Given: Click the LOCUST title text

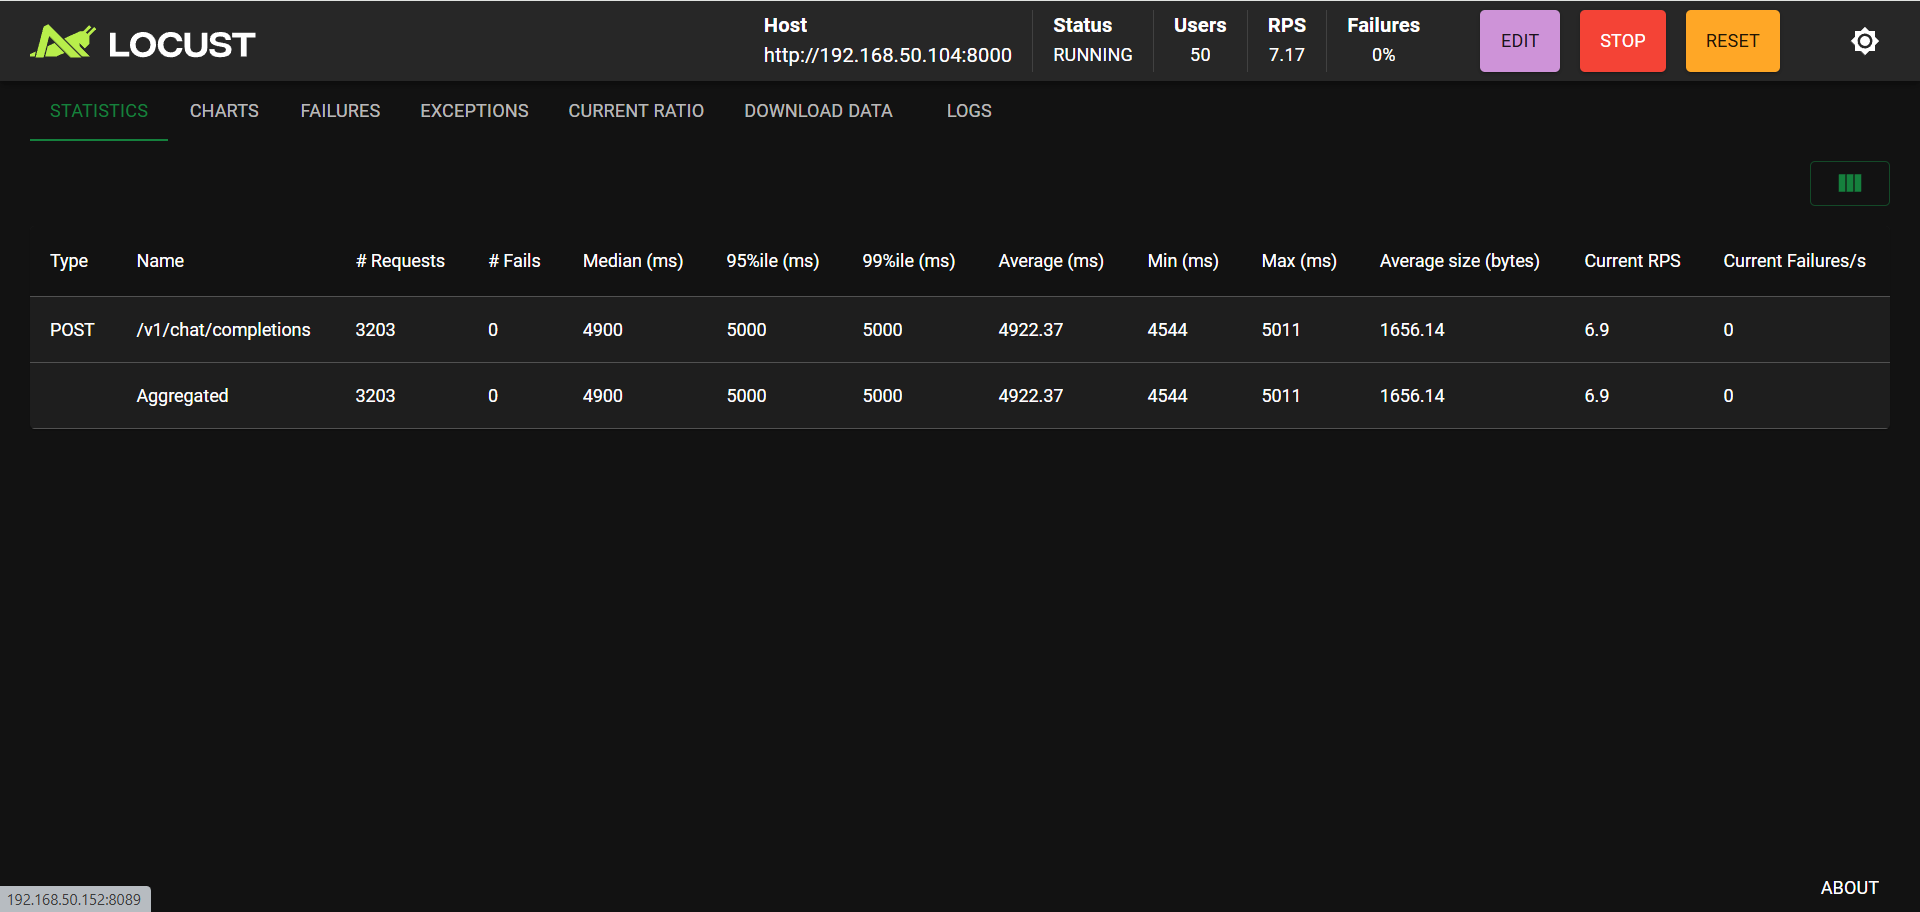Looking at the screenshot, I should pos(182,44).
